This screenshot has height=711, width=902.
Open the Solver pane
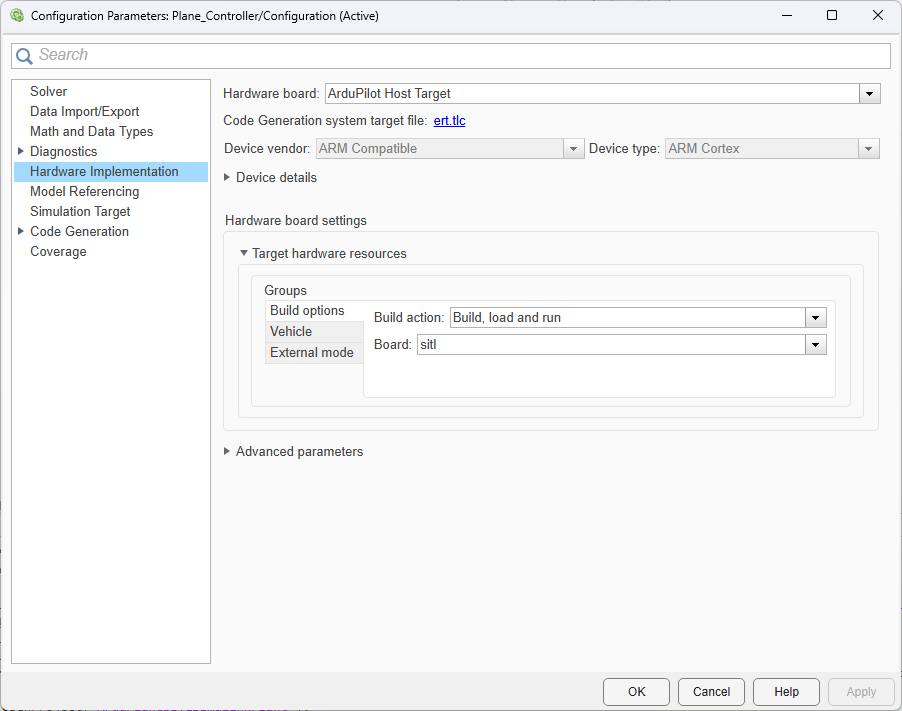48,91
